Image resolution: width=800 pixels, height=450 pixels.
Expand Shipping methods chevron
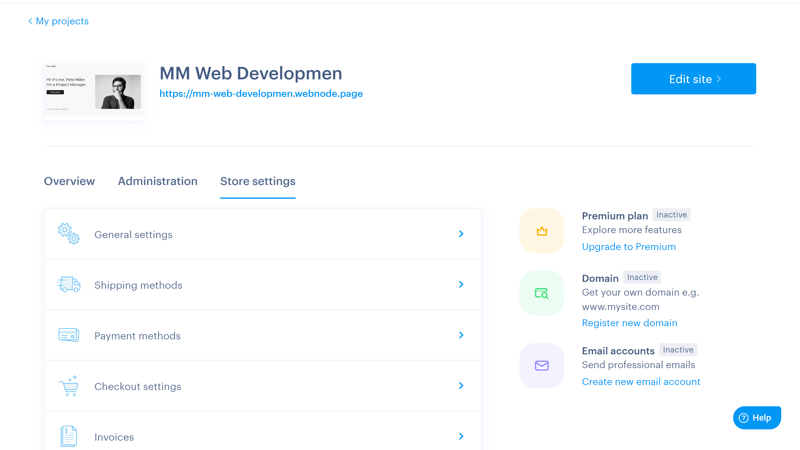[461, 284]
